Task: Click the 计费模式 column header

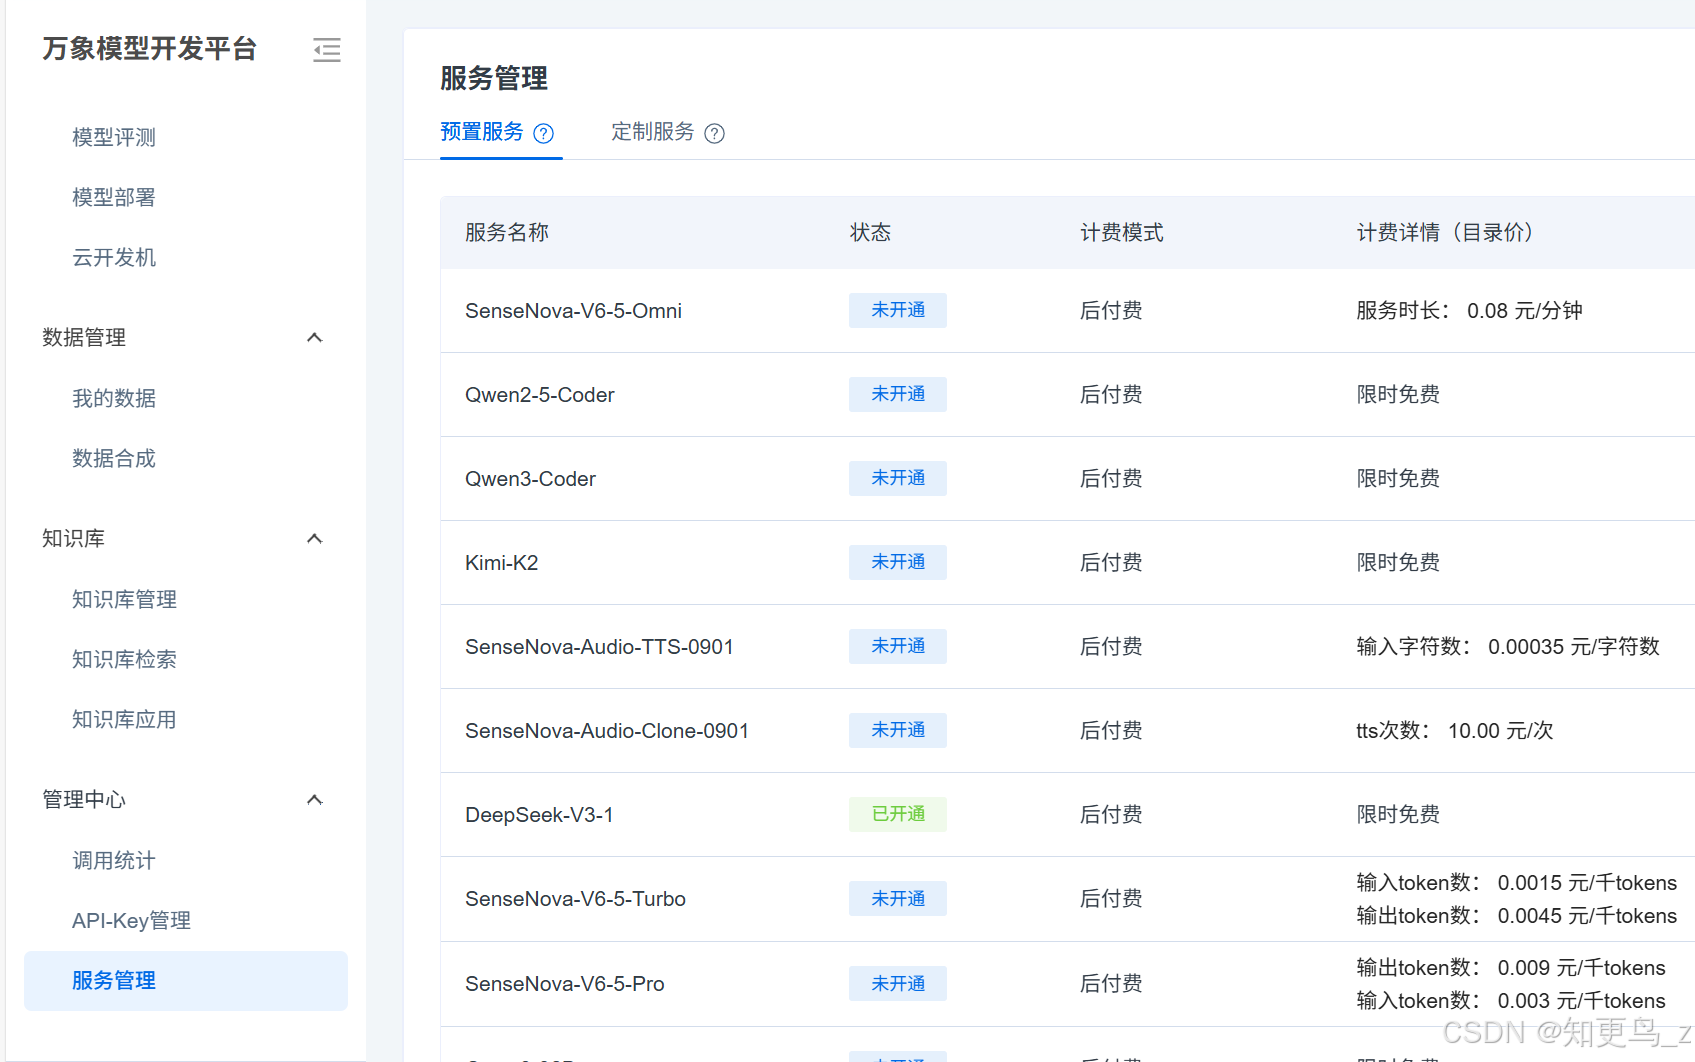Action: (x=1122, y=233)
